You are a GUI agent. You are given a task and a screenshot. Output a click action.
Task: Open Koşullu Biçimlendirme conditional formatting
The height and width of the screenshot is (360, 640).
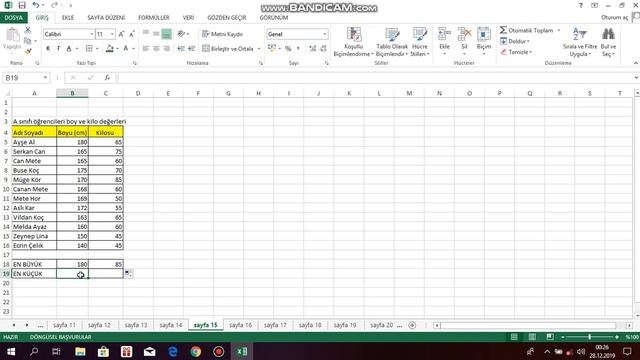coord(353,42)
